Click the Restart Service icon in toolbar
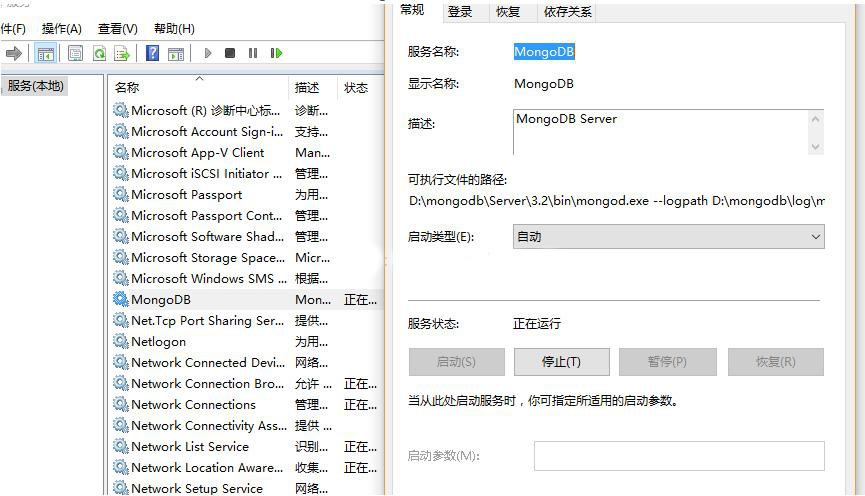865x496 pixels. pos(276,53)
